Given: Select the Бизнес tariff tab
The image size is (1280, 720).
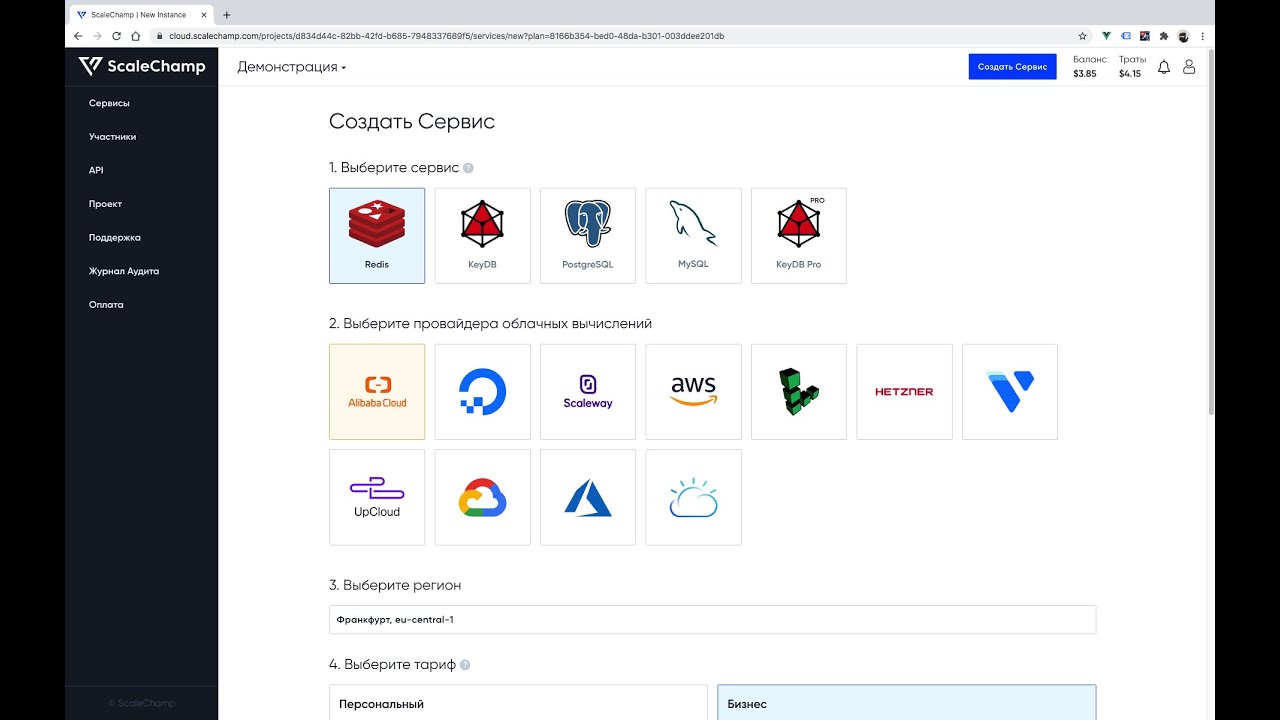Looking at the screenshot, I should [906, 702].
